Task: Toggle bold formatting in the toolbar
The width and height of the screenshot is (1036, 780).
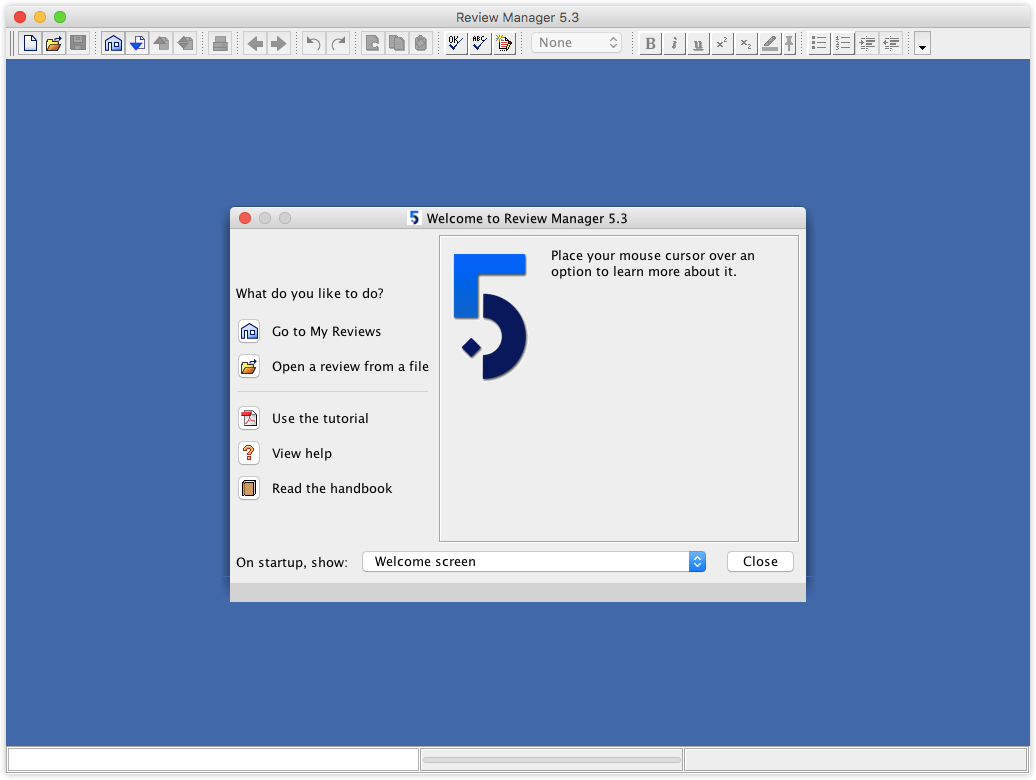Action: (649, 43)
